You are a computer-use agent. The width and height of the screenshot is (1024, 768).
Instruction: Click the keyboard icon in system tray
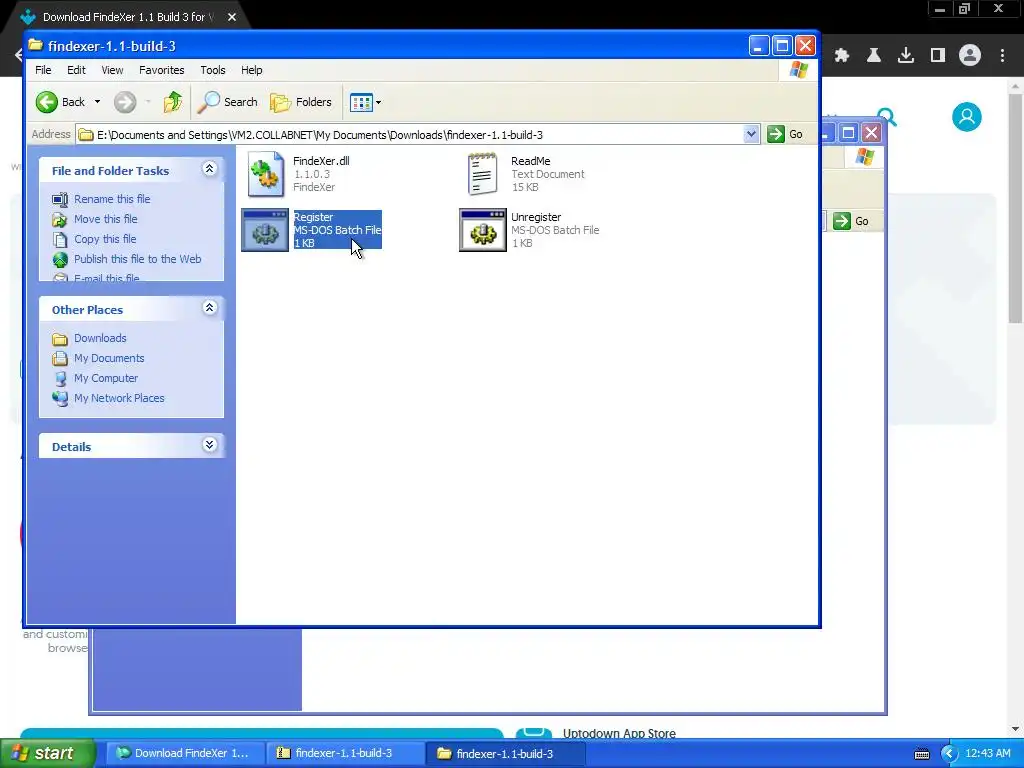click(x=921, y=754)
